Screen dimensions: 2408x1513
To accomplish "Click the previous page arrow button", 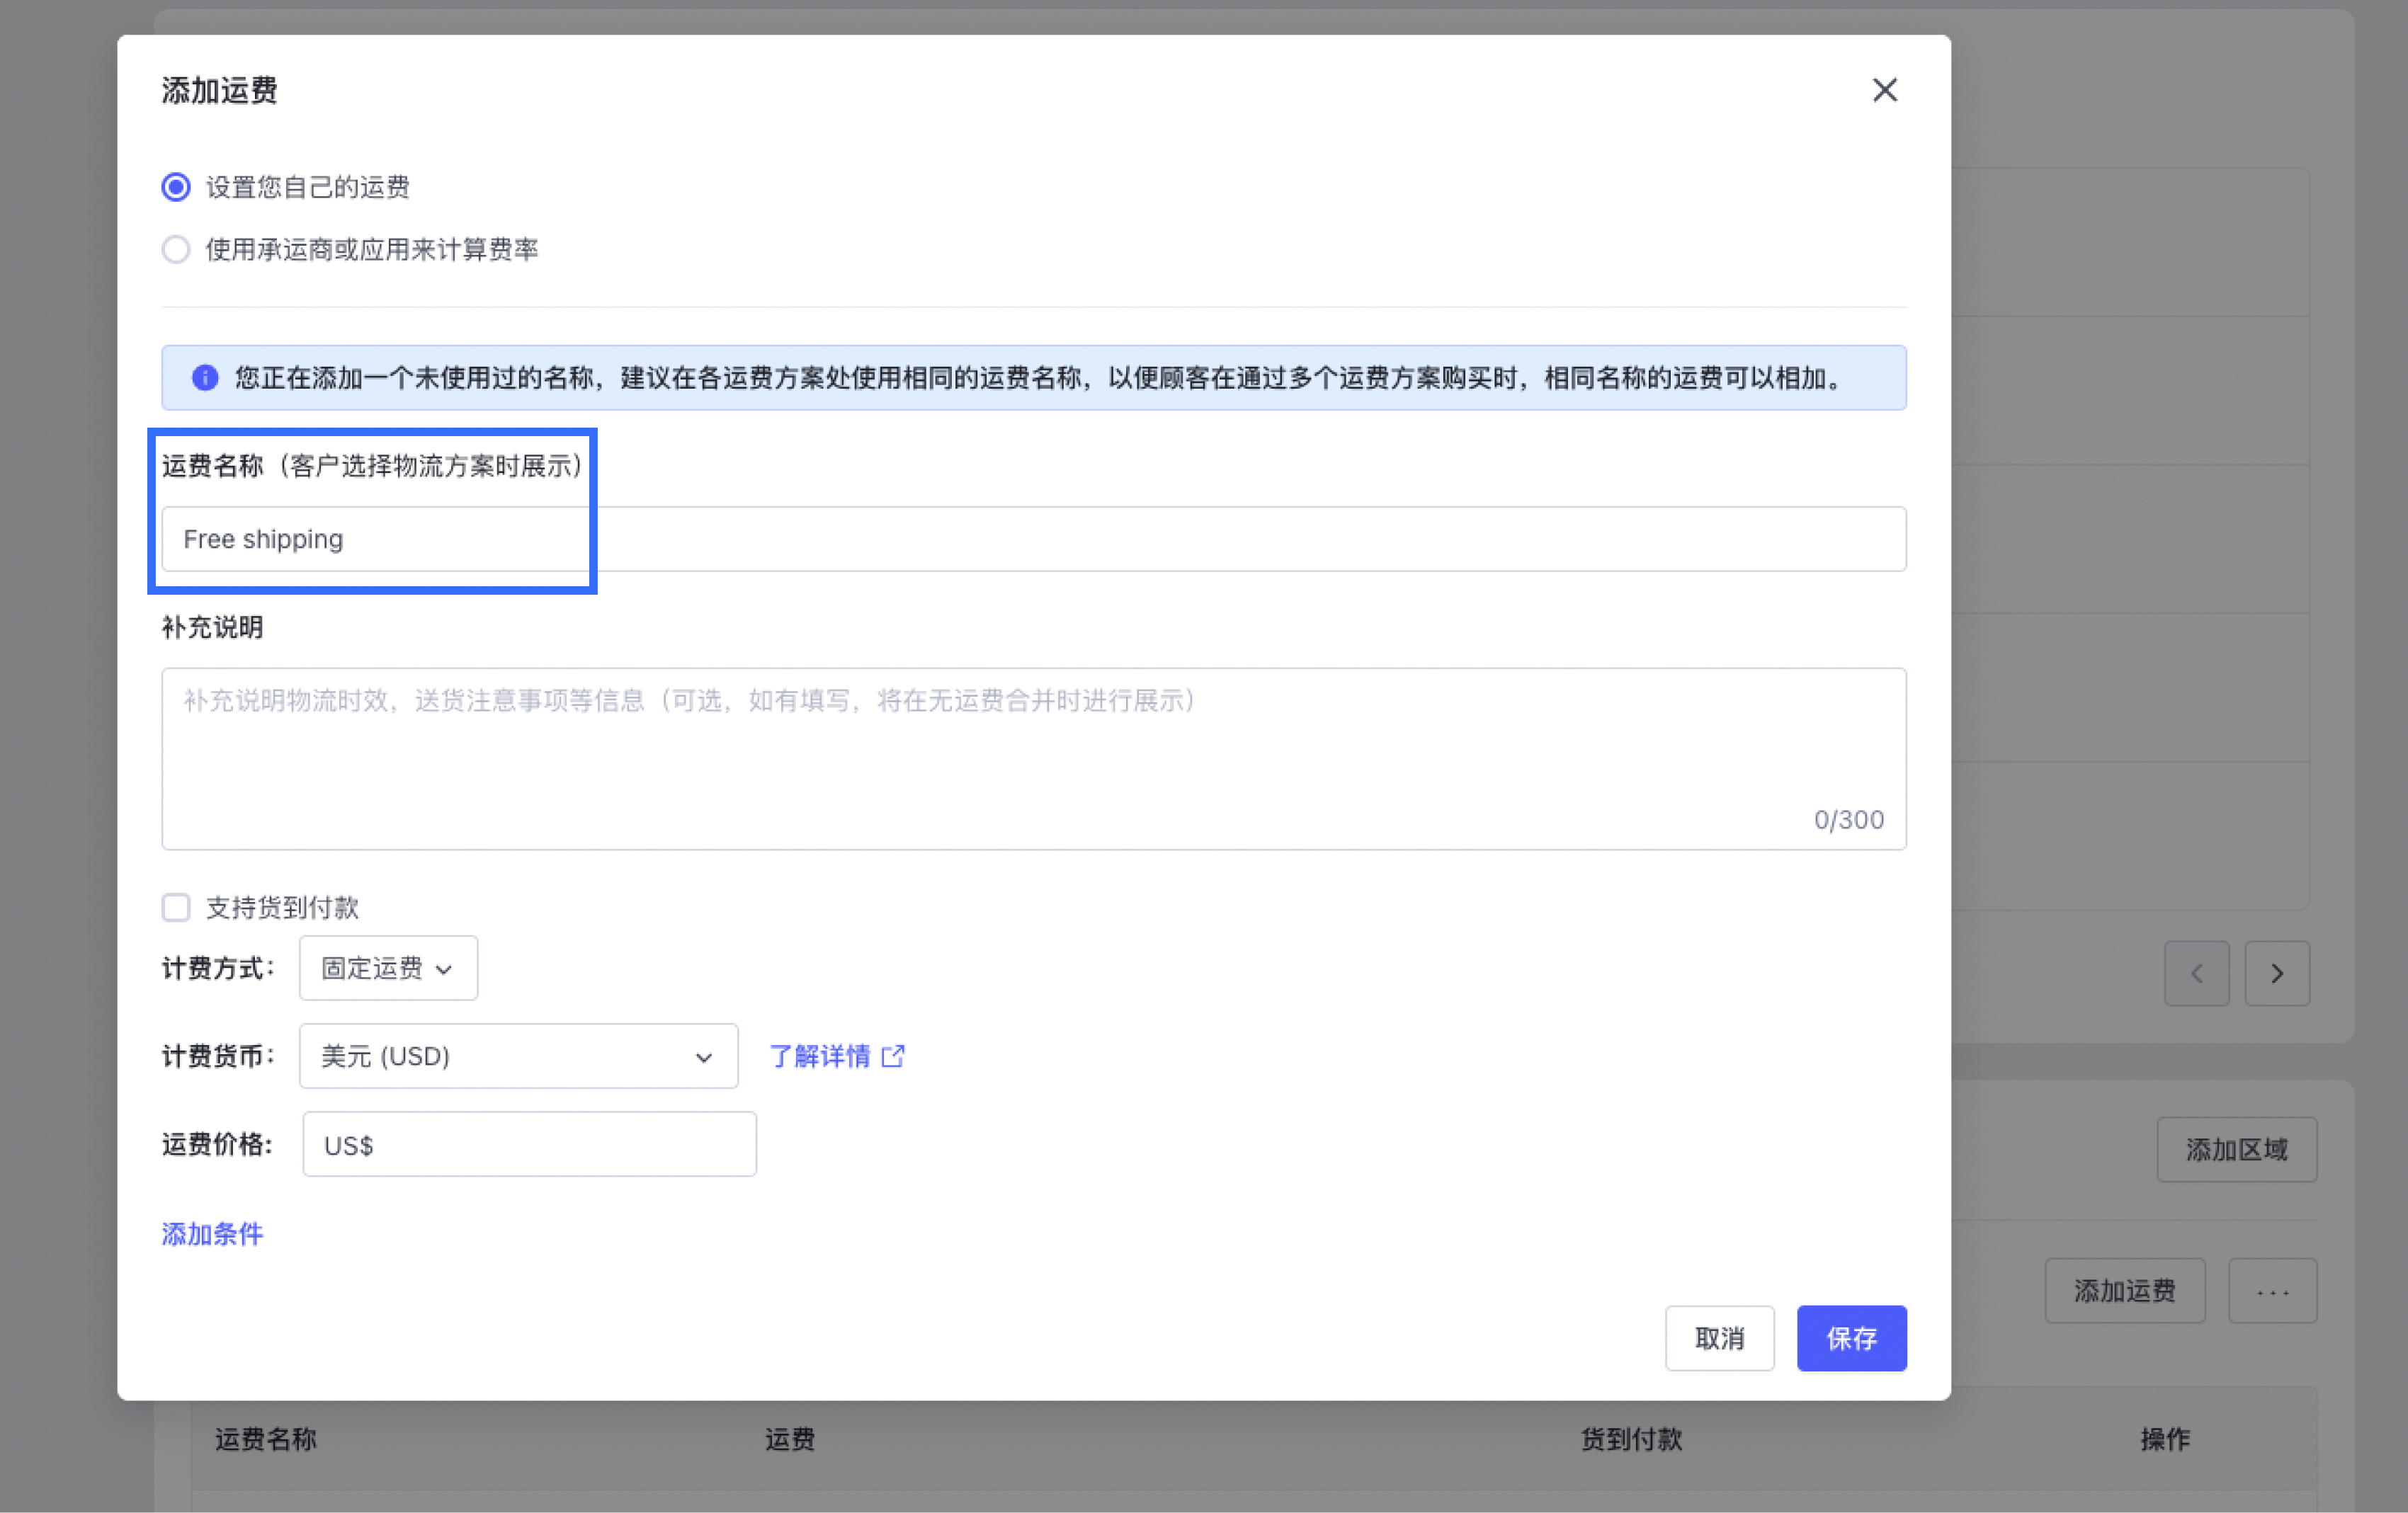I will click(2196, 973).
